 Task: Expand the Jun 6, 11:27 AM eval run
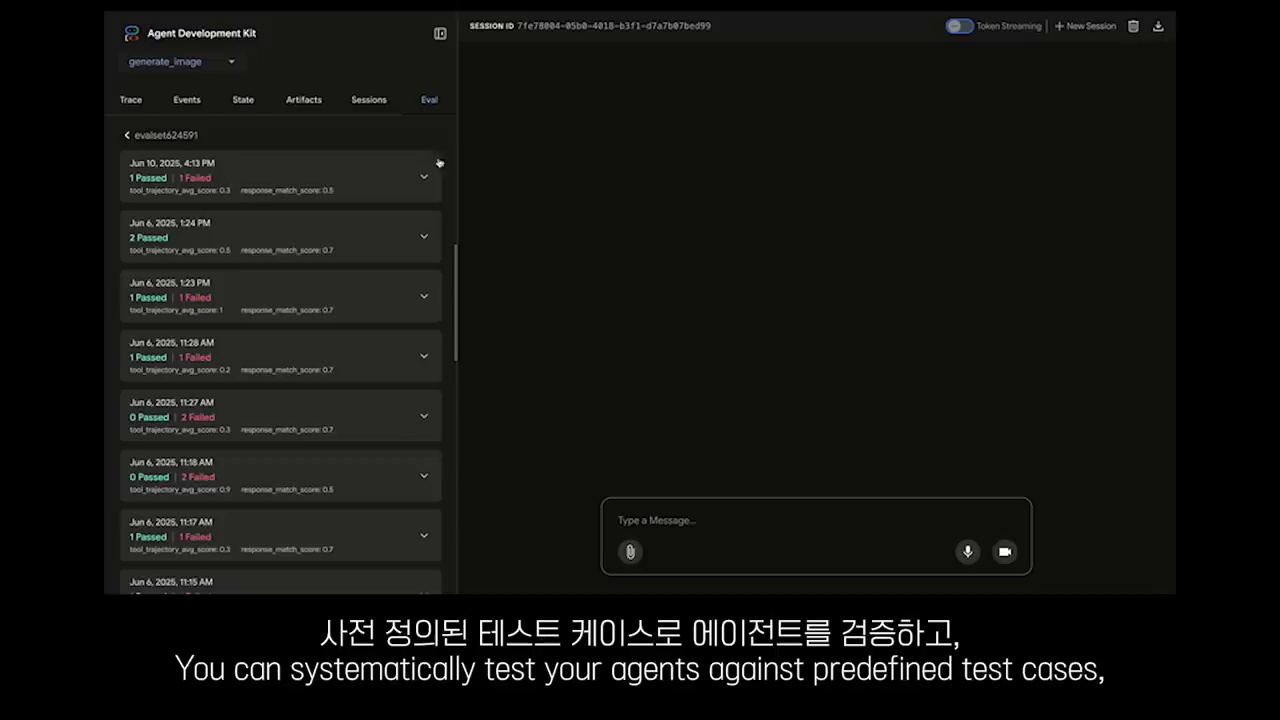(x=424, y=416)
